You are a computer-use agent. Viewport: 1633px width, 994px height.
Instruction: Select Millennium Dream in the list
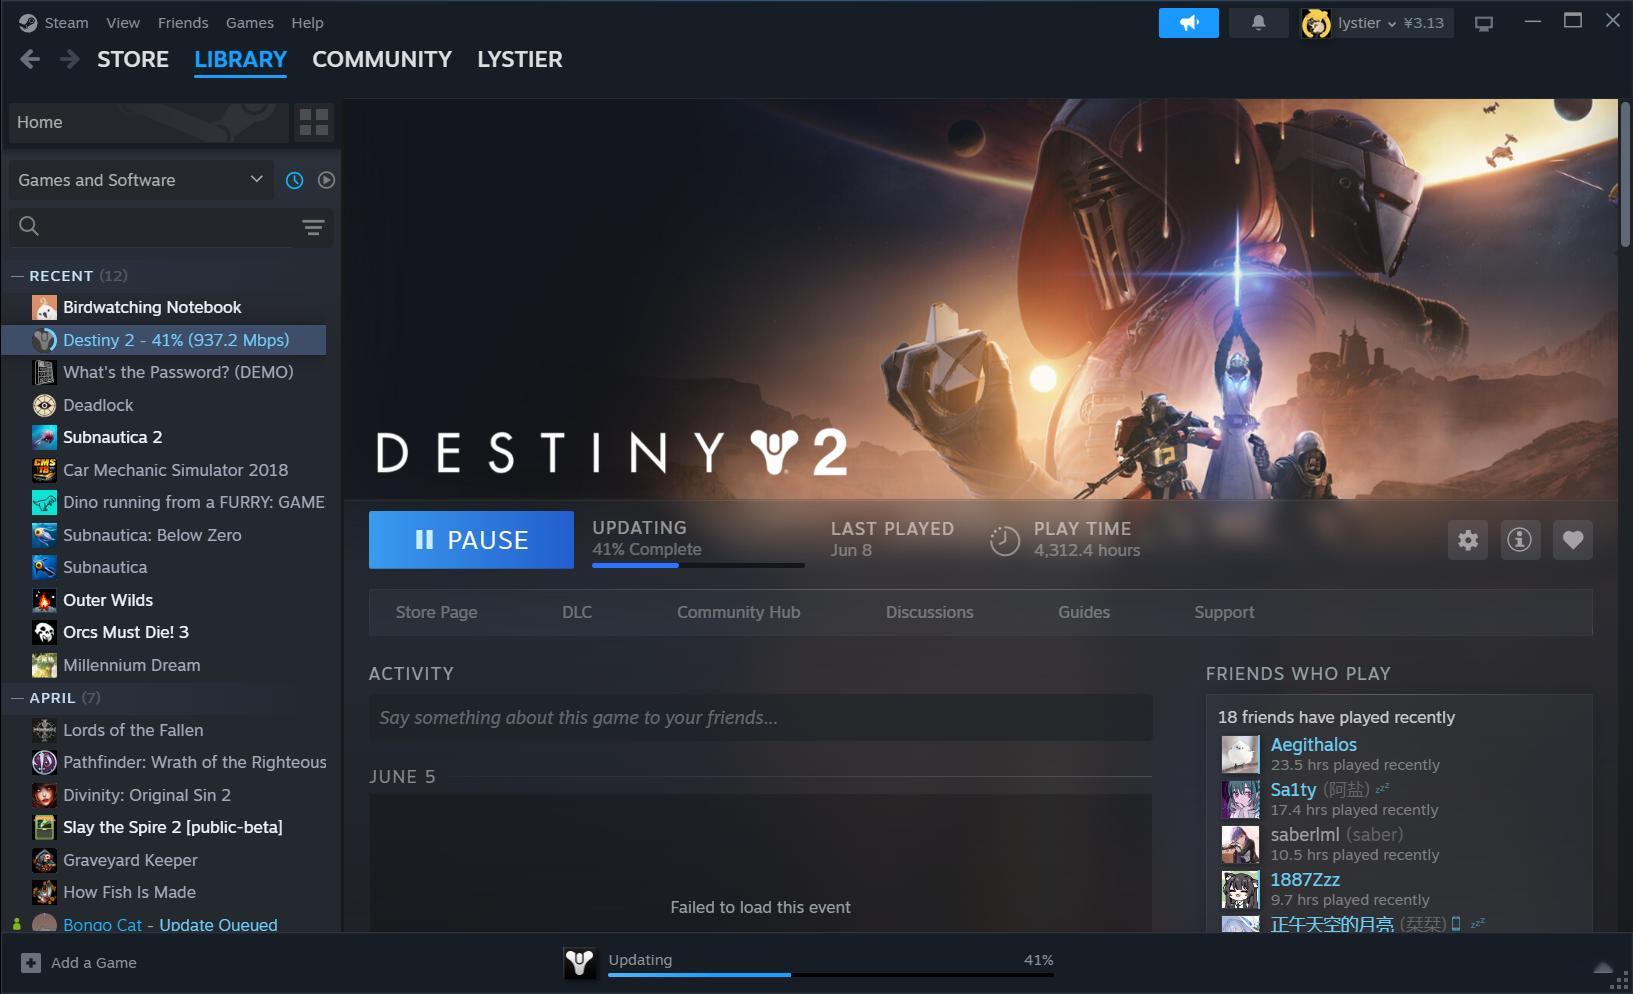pos(131,665)
